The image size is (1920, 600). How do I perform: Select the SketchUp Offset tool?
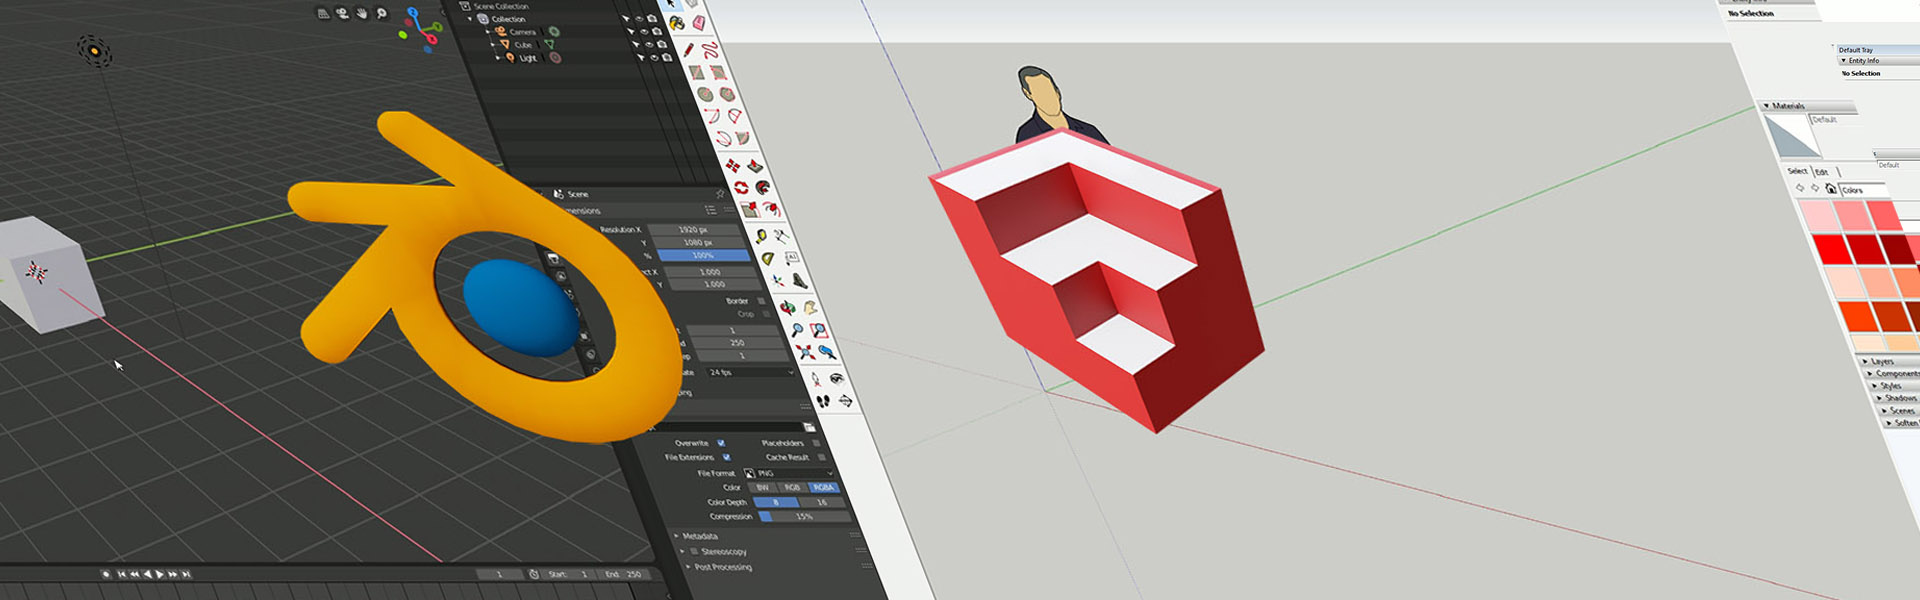(771, 209)
